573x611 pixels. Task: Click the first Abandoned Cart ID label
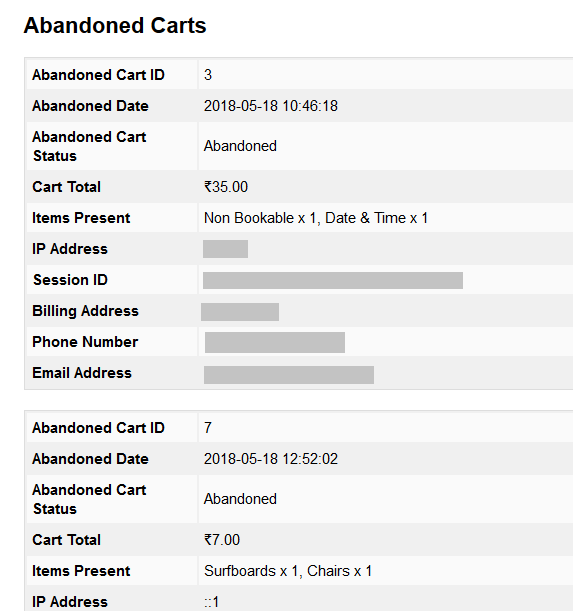(x=98, y=75)
